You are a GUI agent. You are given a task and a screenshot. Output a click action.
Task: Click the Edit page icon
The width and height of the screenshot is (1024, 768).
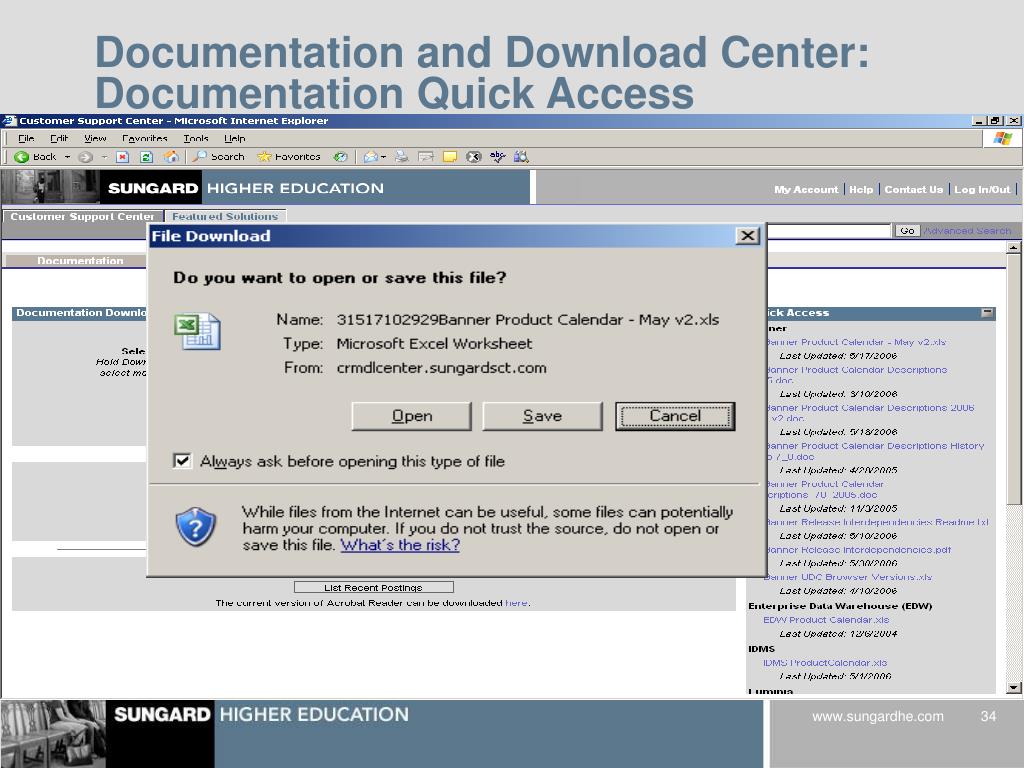pyautogui.click(x=426, y=157)
